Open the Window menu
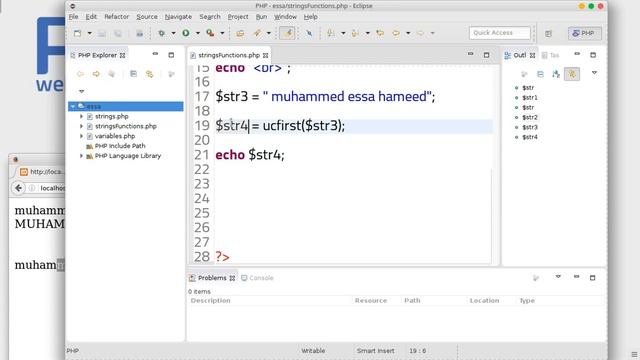This screenshot has width=640, height=360. [x=285, y=17]
